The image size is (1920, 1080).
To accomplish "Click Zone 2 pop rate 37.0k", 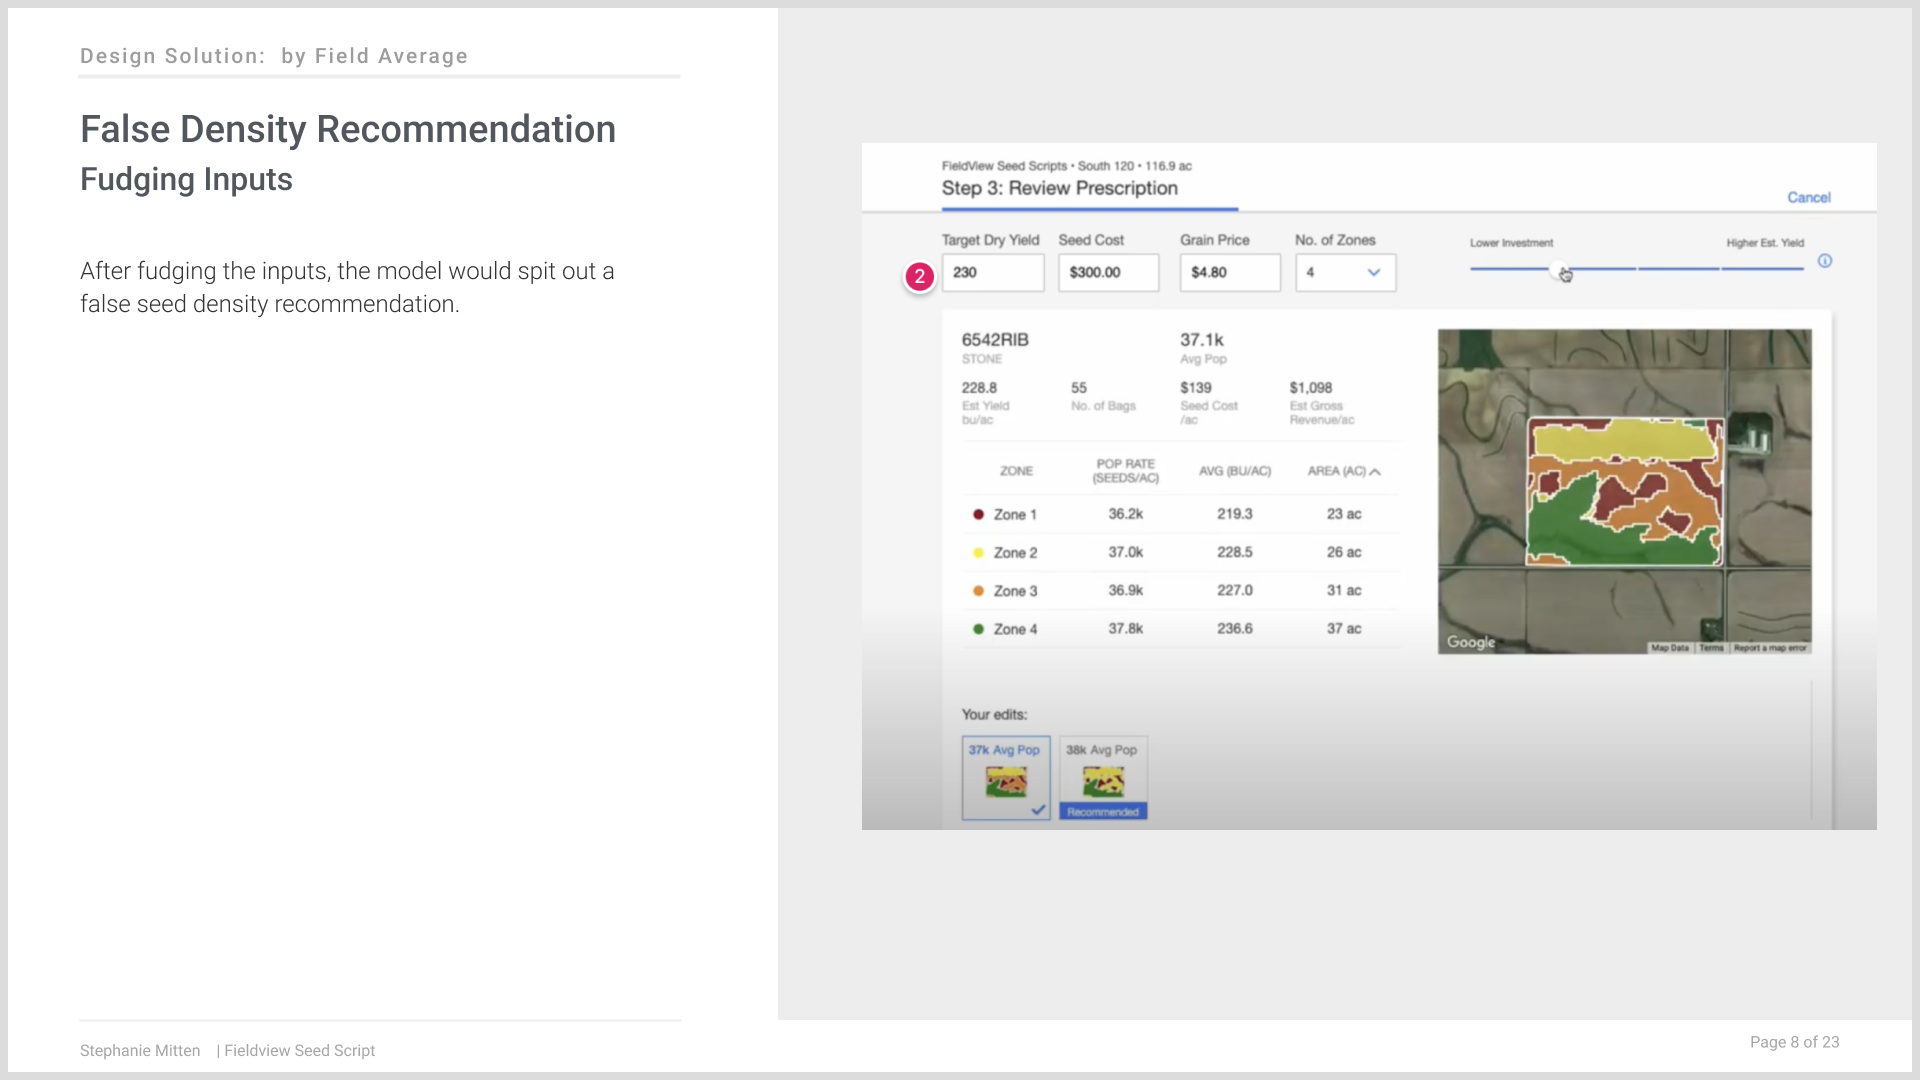I will [x=1125, y=552].
